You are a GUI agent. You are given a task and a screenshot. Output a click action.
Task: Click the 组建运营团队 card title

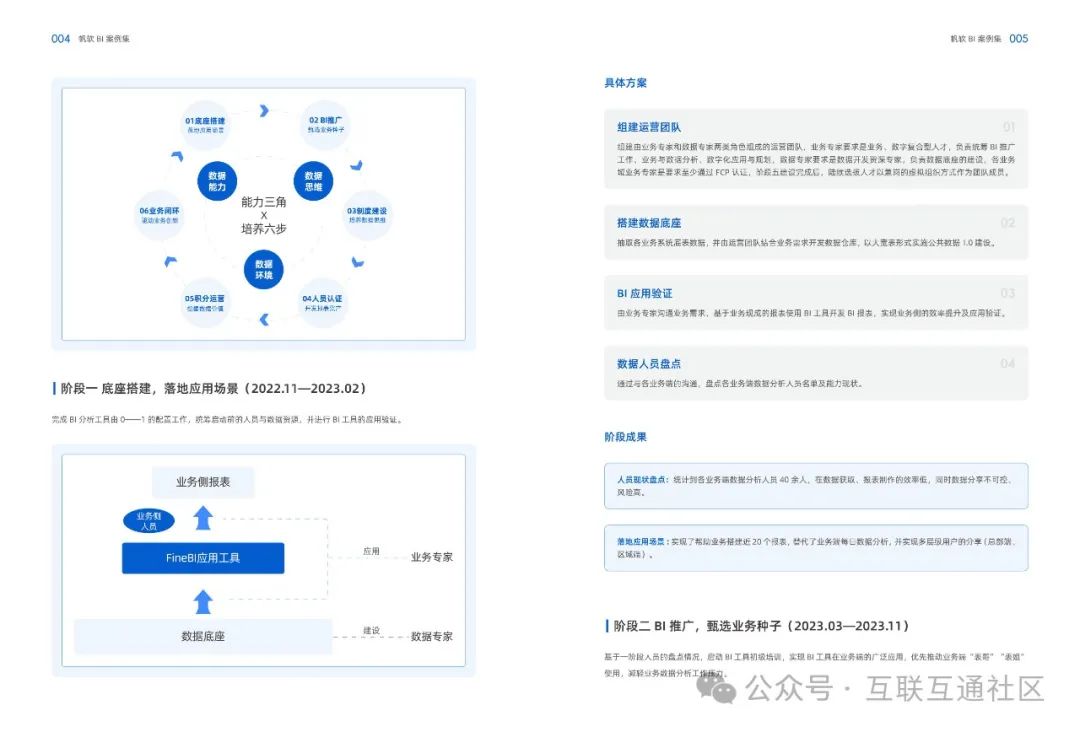649,127
